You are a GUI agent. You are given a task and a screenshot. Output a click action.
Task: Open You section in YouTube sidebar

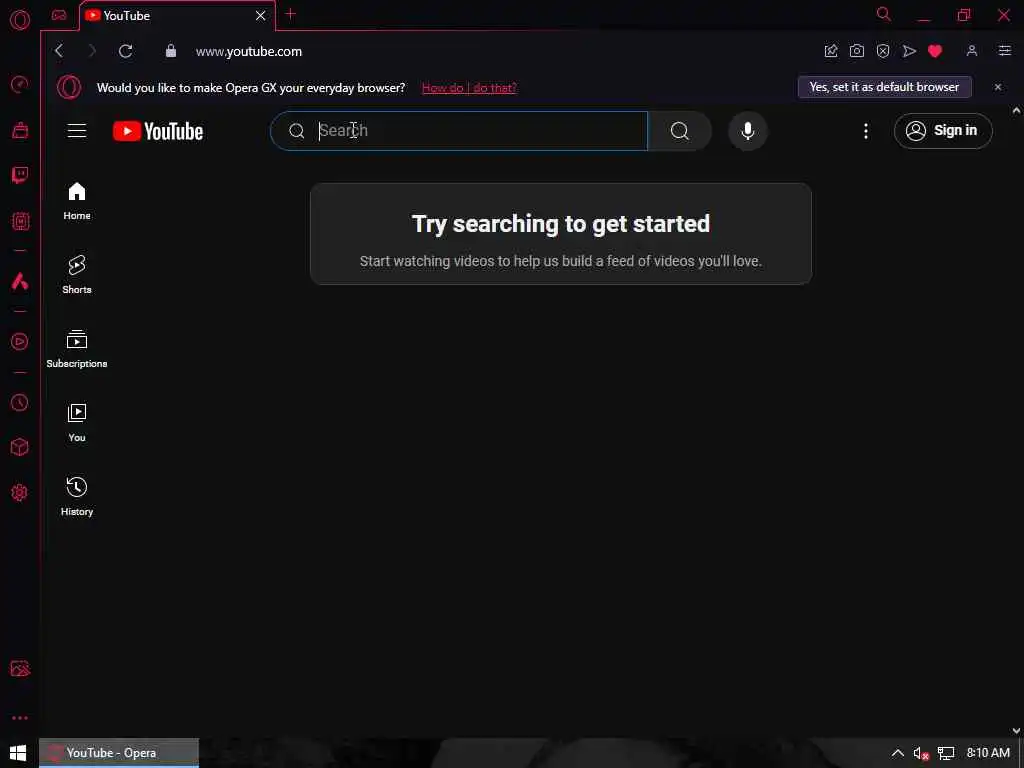(77, 423)
